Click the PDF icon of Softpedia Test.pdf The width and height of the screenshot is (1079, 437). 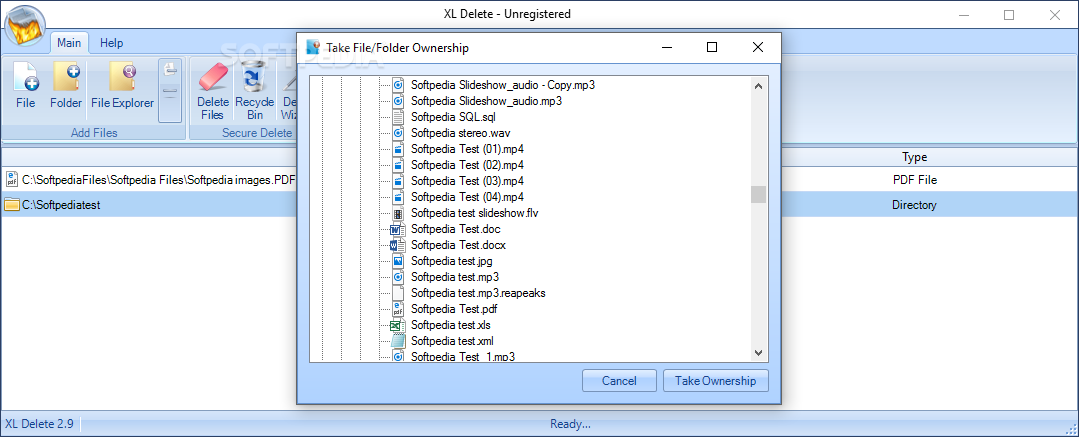tap(397, 308)
